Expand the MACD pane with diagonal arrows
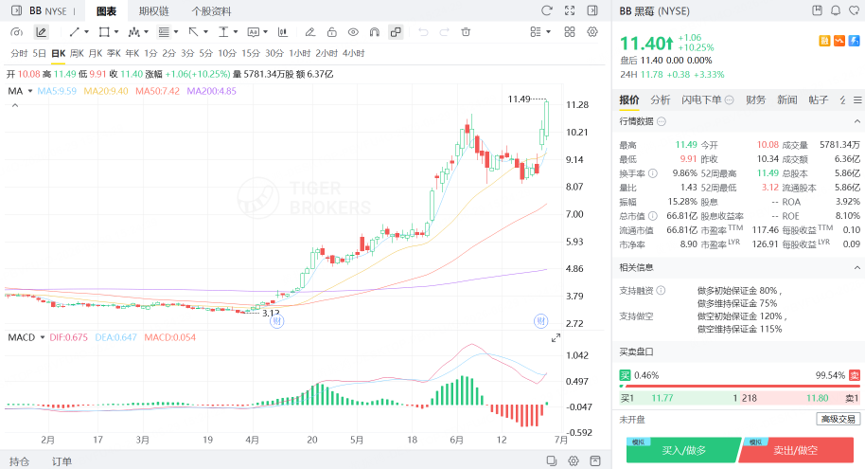 click(x=556, y=338)
